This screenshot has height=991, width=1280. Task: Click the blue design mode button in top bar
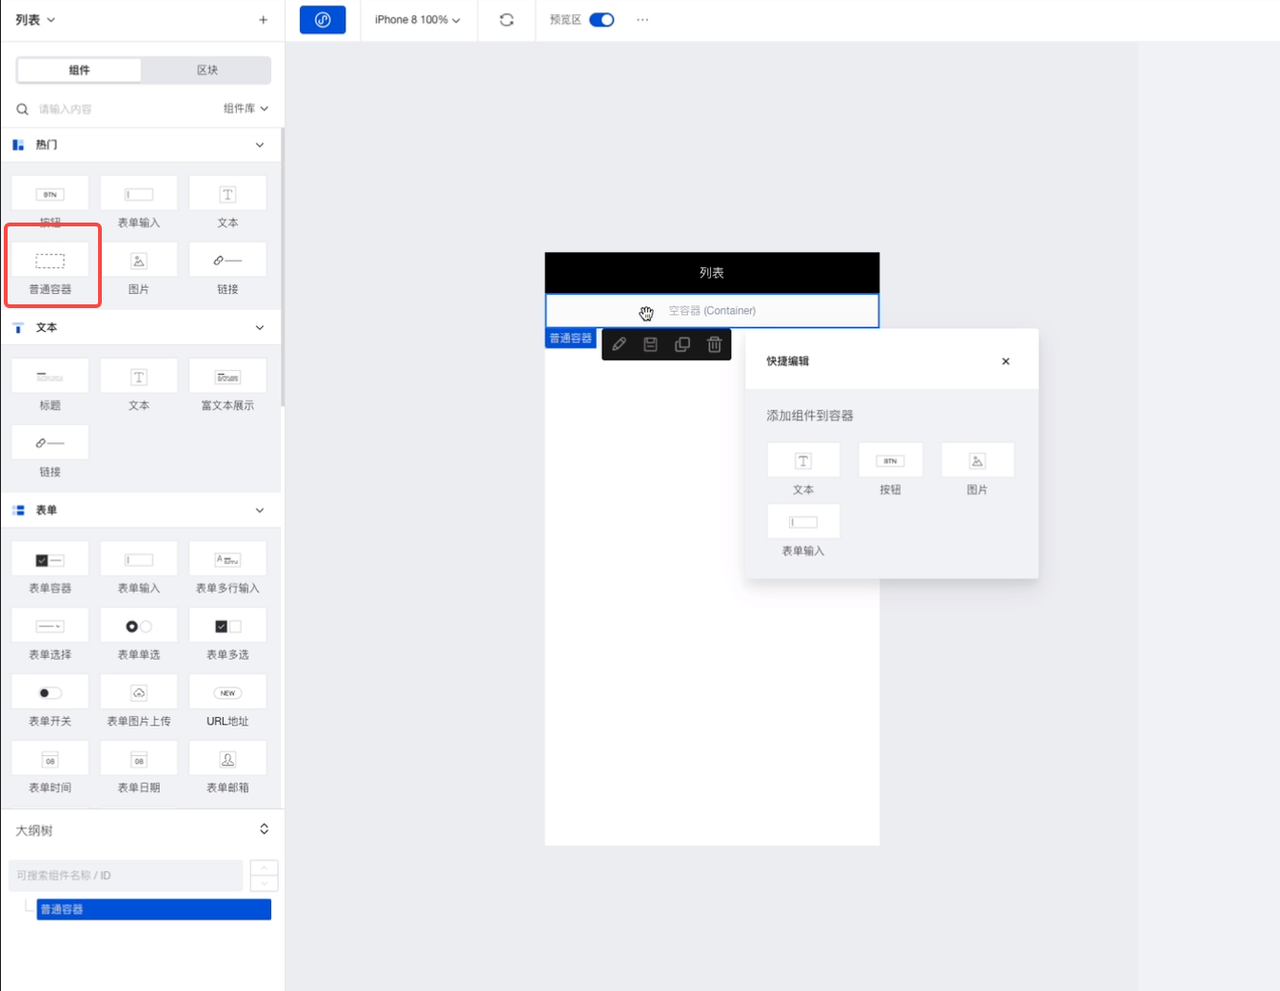pyautogui.click(x=323, y=20)
